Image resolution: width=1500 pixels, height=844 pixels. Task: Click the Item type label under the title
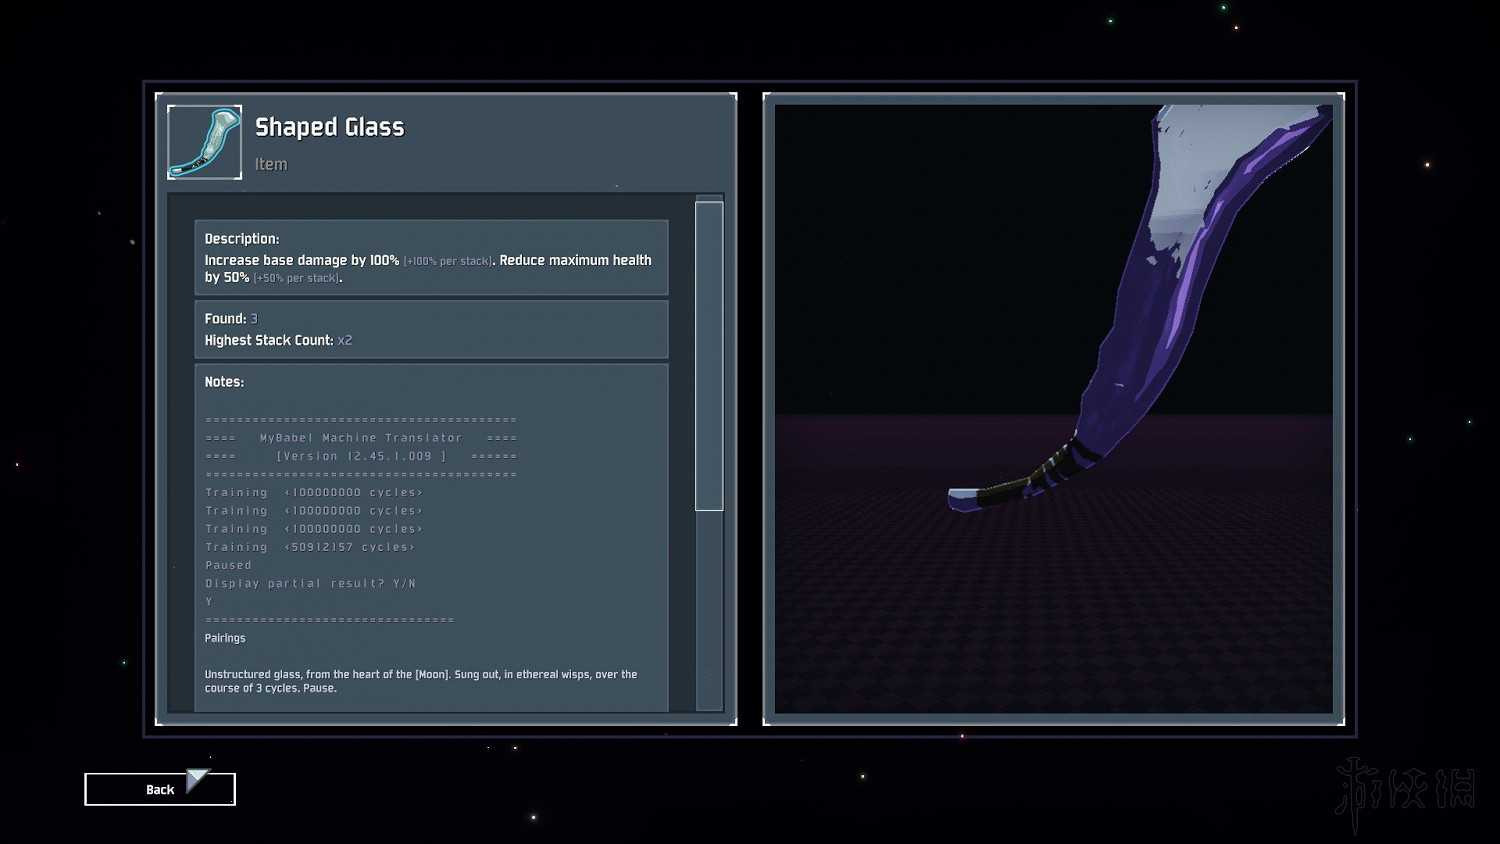point(271,164)
